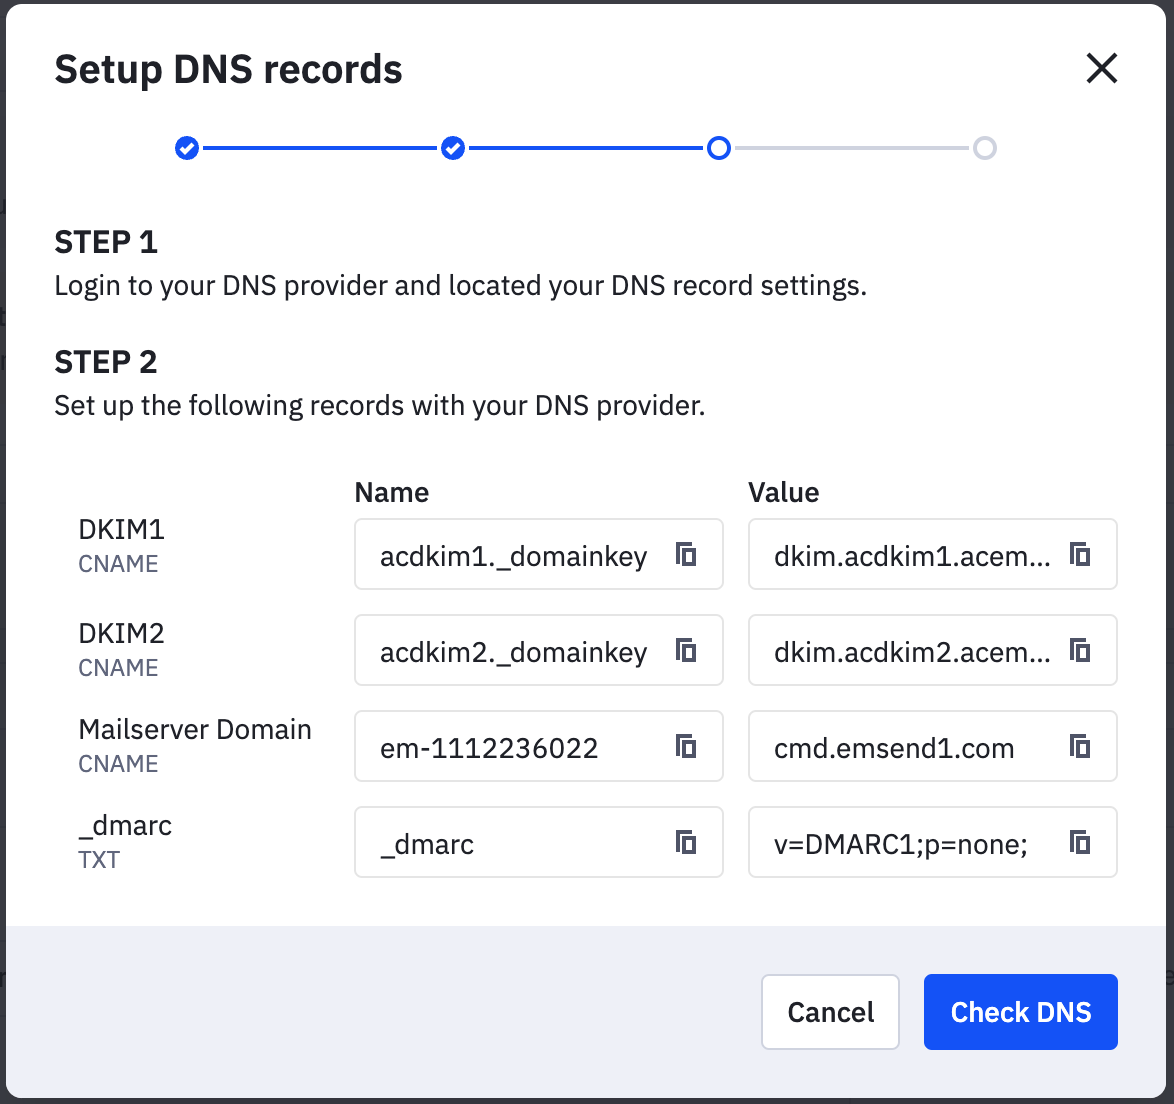Image resolution: width=1174 pixels, height=1104 pixels.
Task: Select the second completed step indicator
Action: [x=453, y=147]
